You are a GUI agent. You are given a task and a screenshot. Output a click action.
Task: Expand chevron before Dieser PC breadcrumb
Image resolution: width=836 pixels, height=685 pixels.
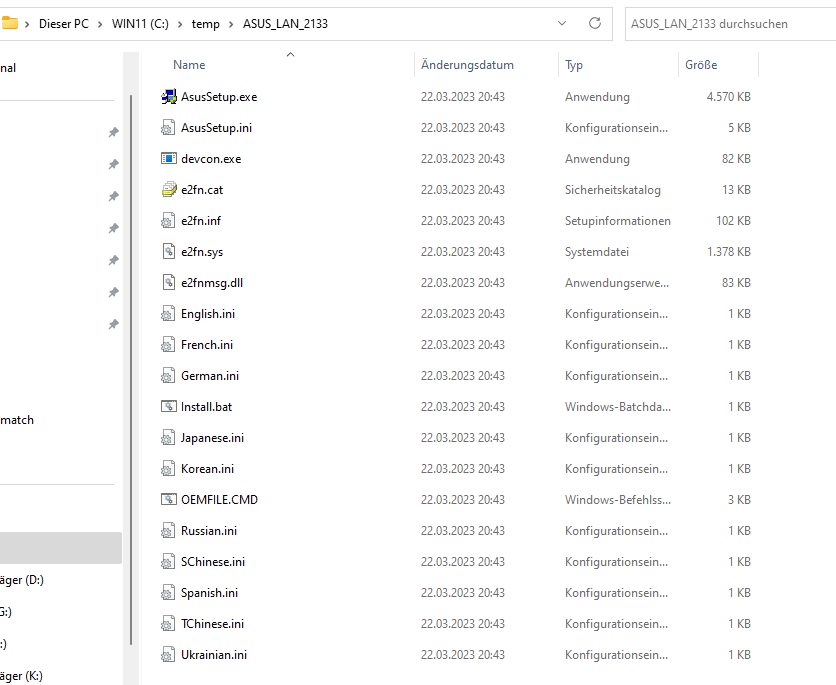pos(27,24)
